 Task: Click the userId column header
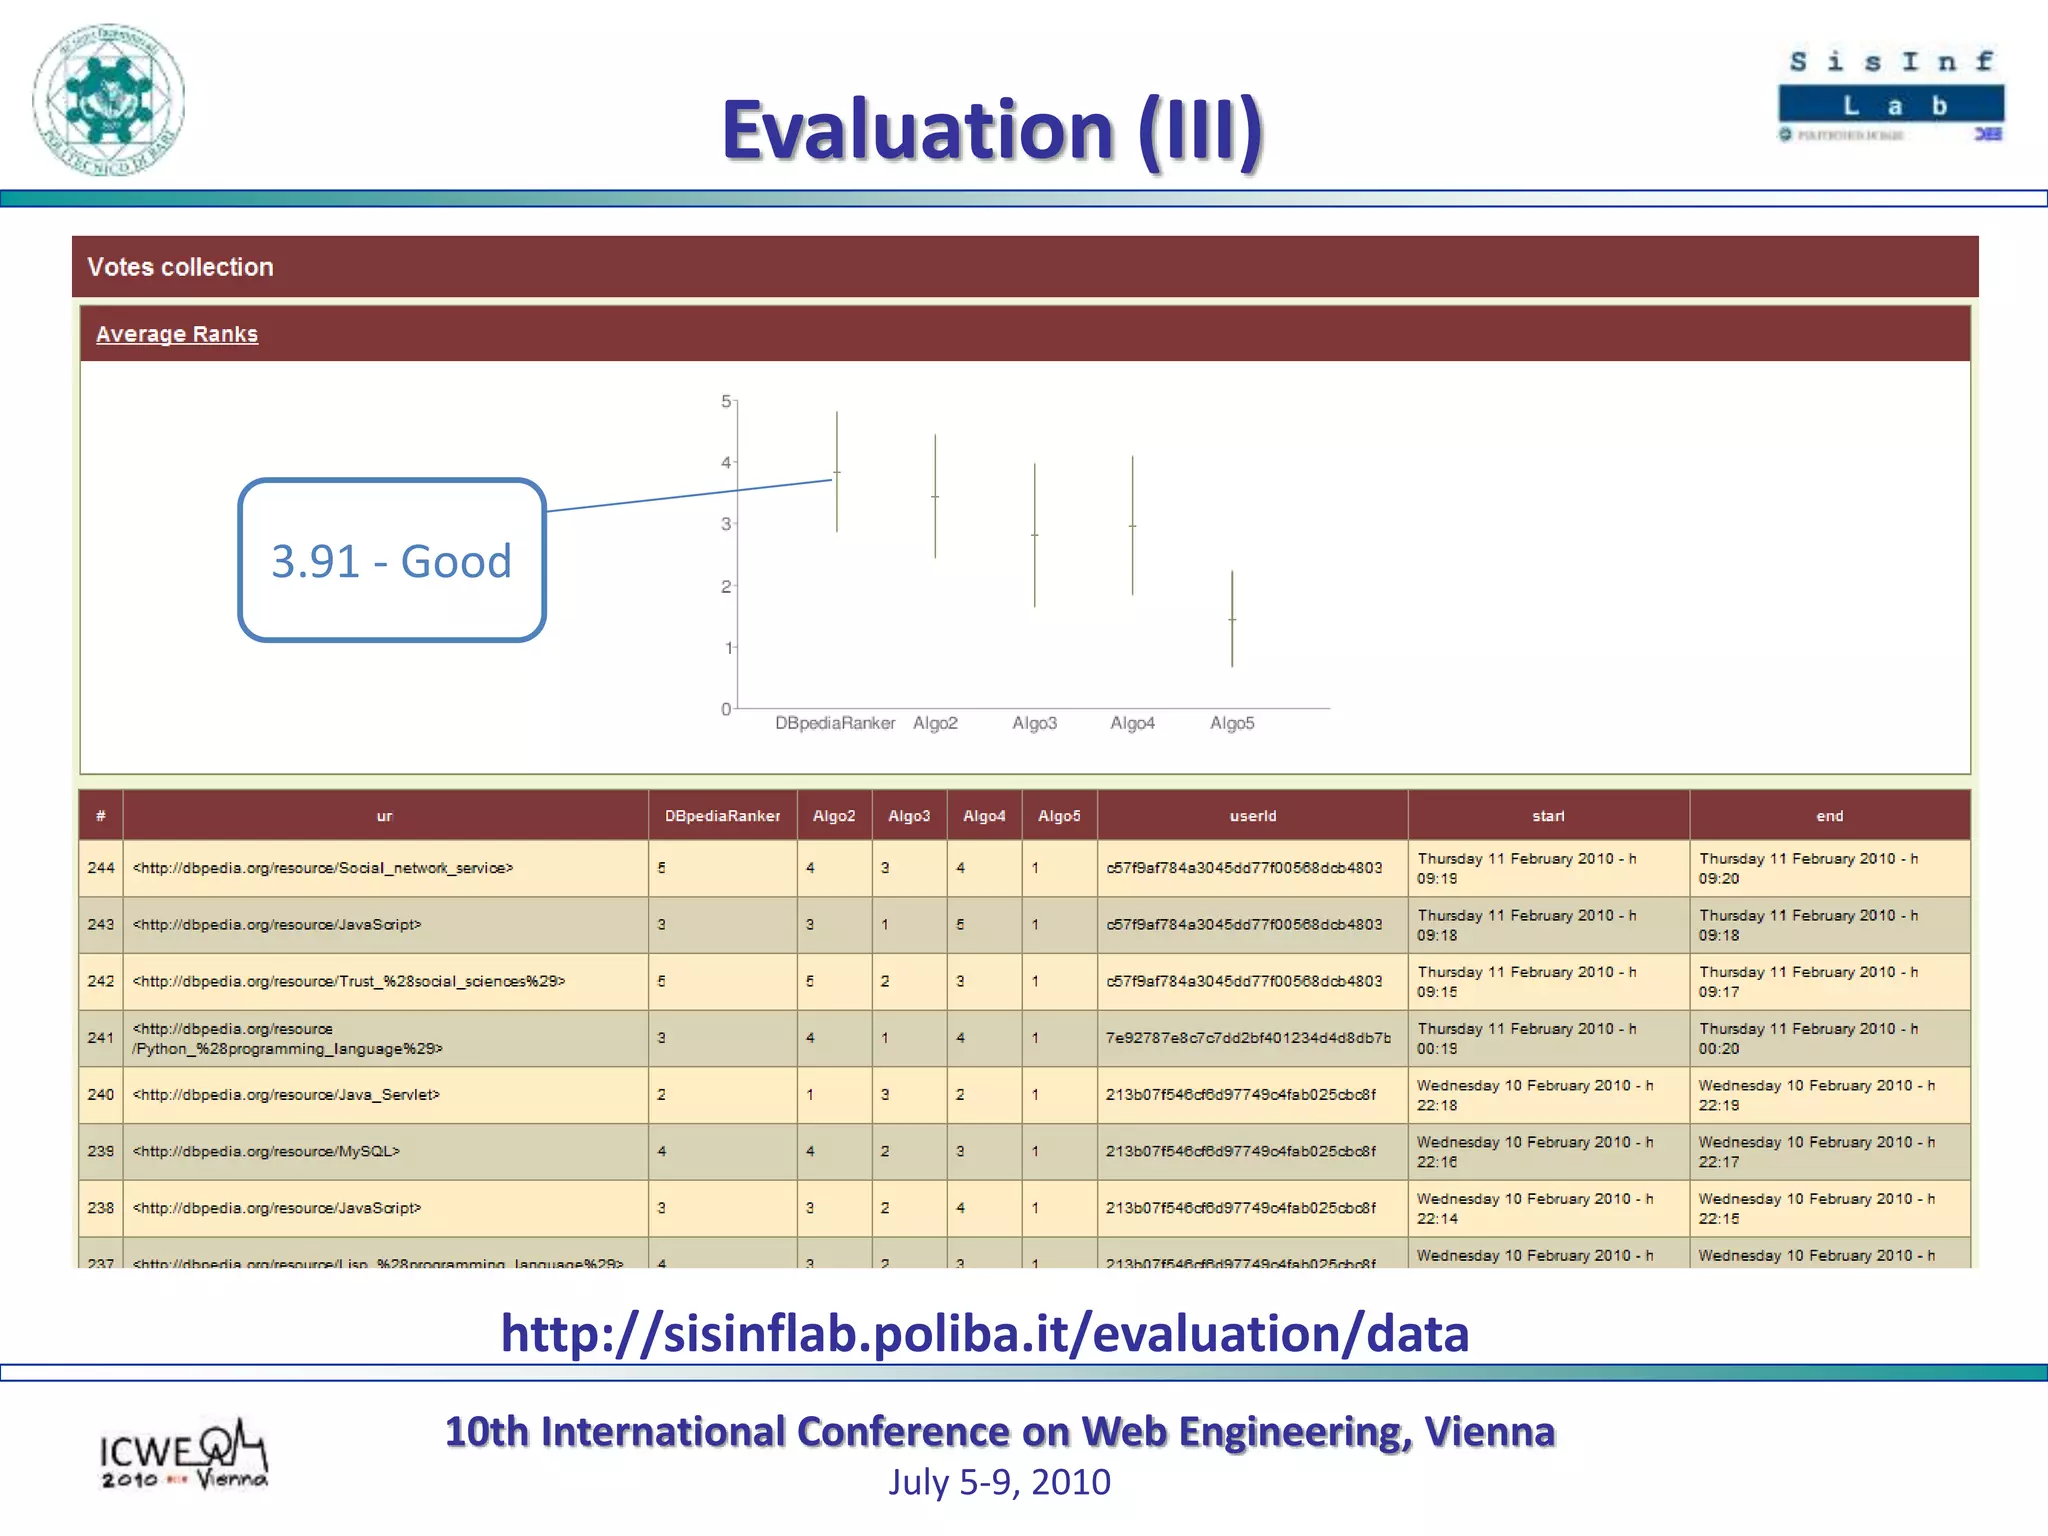(1252, 816)
